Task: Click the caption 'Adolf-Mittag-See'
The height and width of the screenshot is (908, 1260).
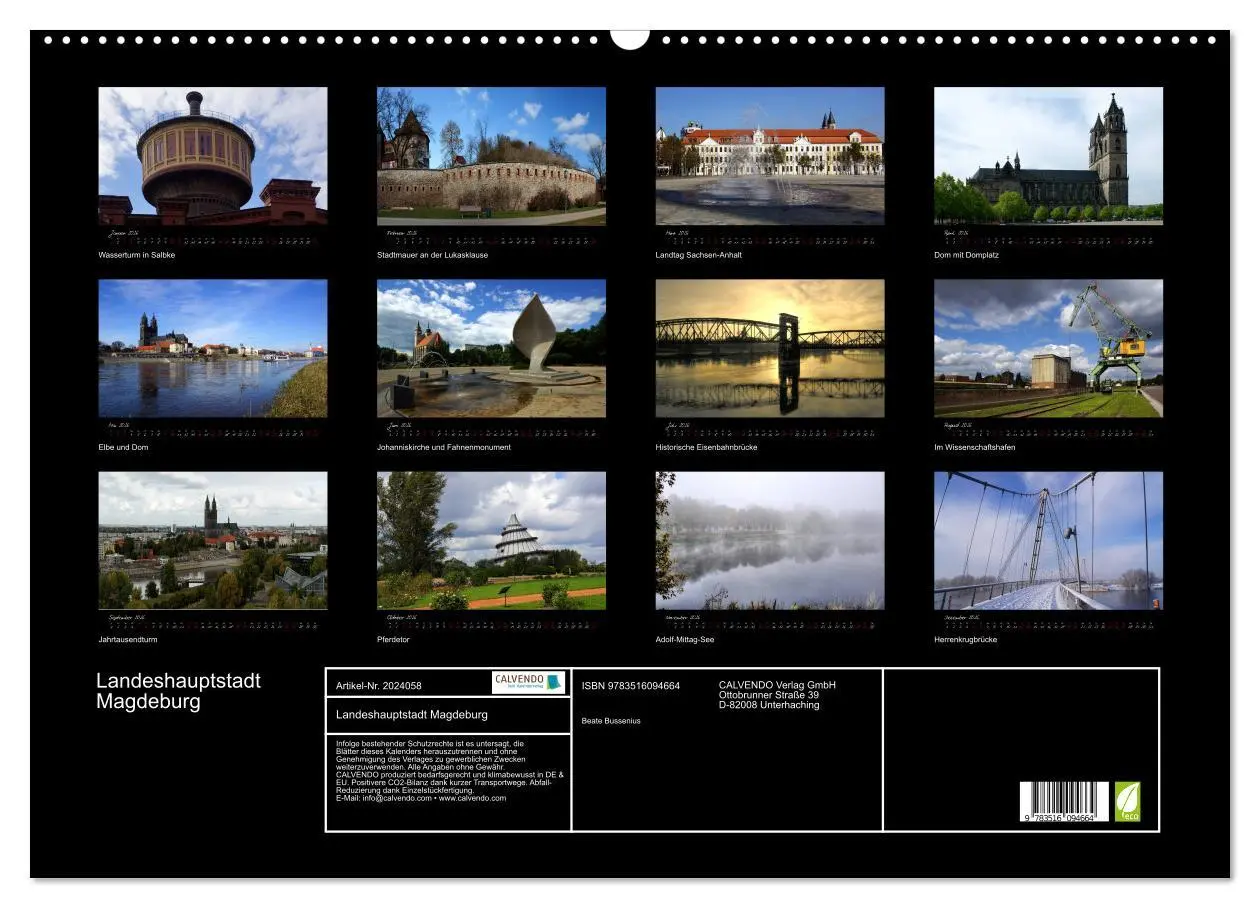Action: (x=685, y=639)
